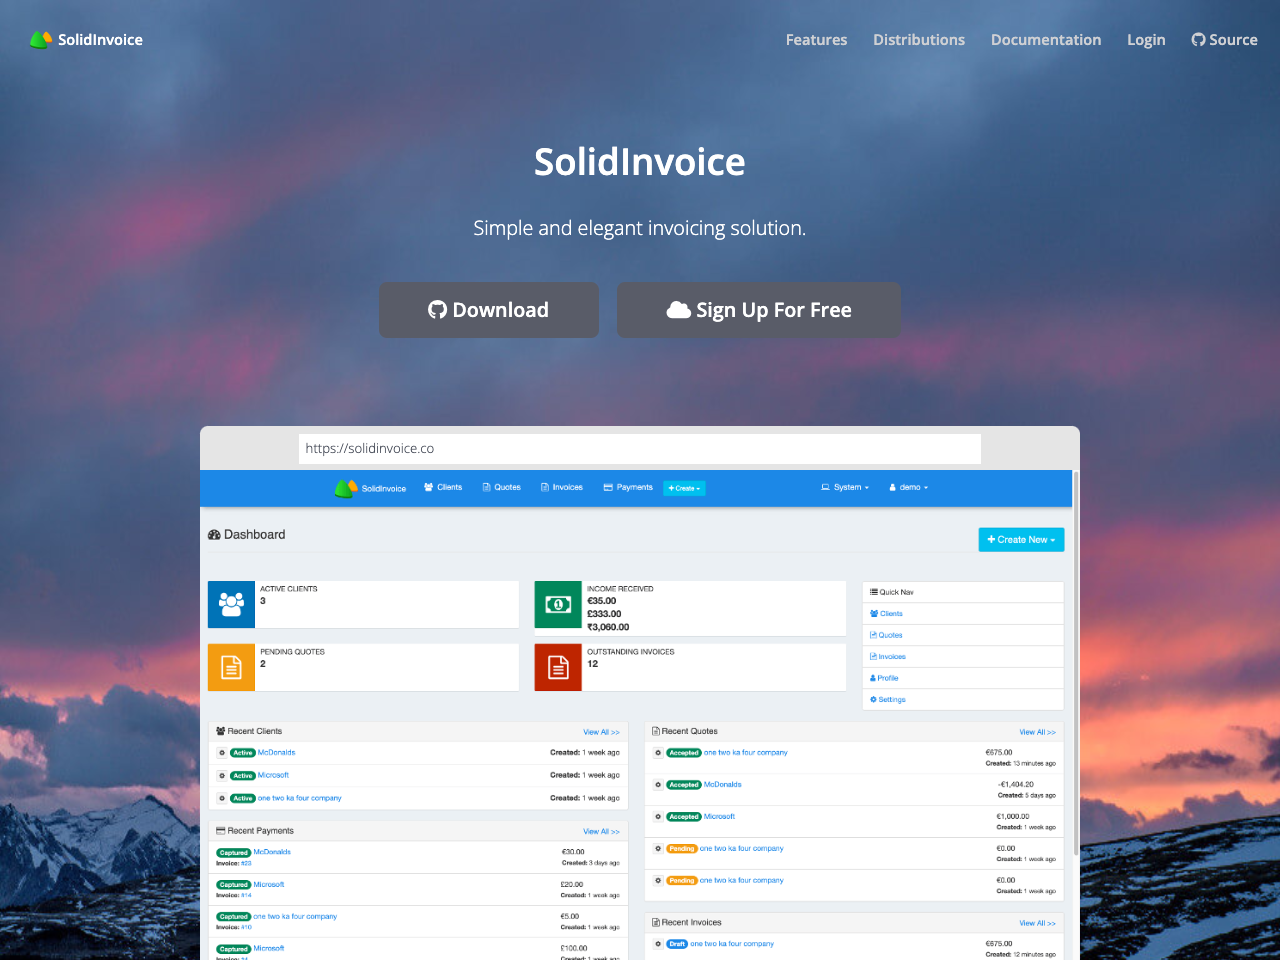Open the Source GitHub link in the header
Image resolution: width=1280 pixels, height=960 pixels.
[1224, 40]
